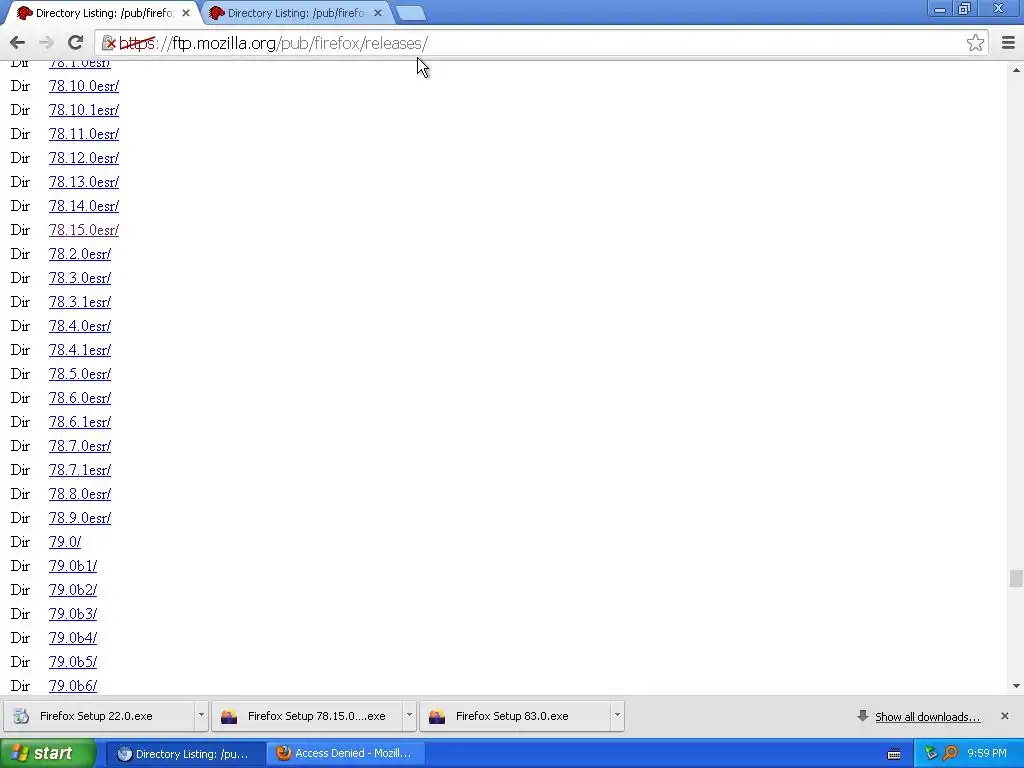Open a new tab with the new tab button
This screenshot has height=768, width=1024.
click(411, 13)
